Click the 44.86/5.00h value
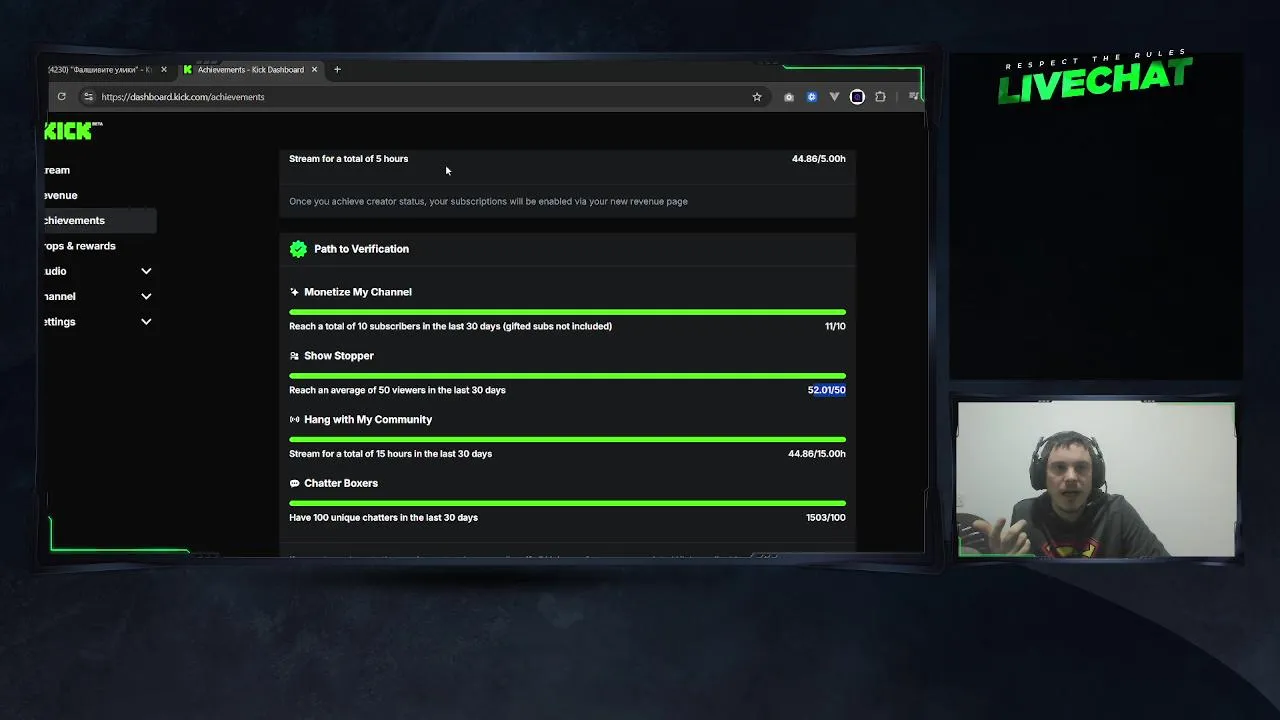Image resolution: width=1280 pixels, height=720 pixels. coord(818,159)
